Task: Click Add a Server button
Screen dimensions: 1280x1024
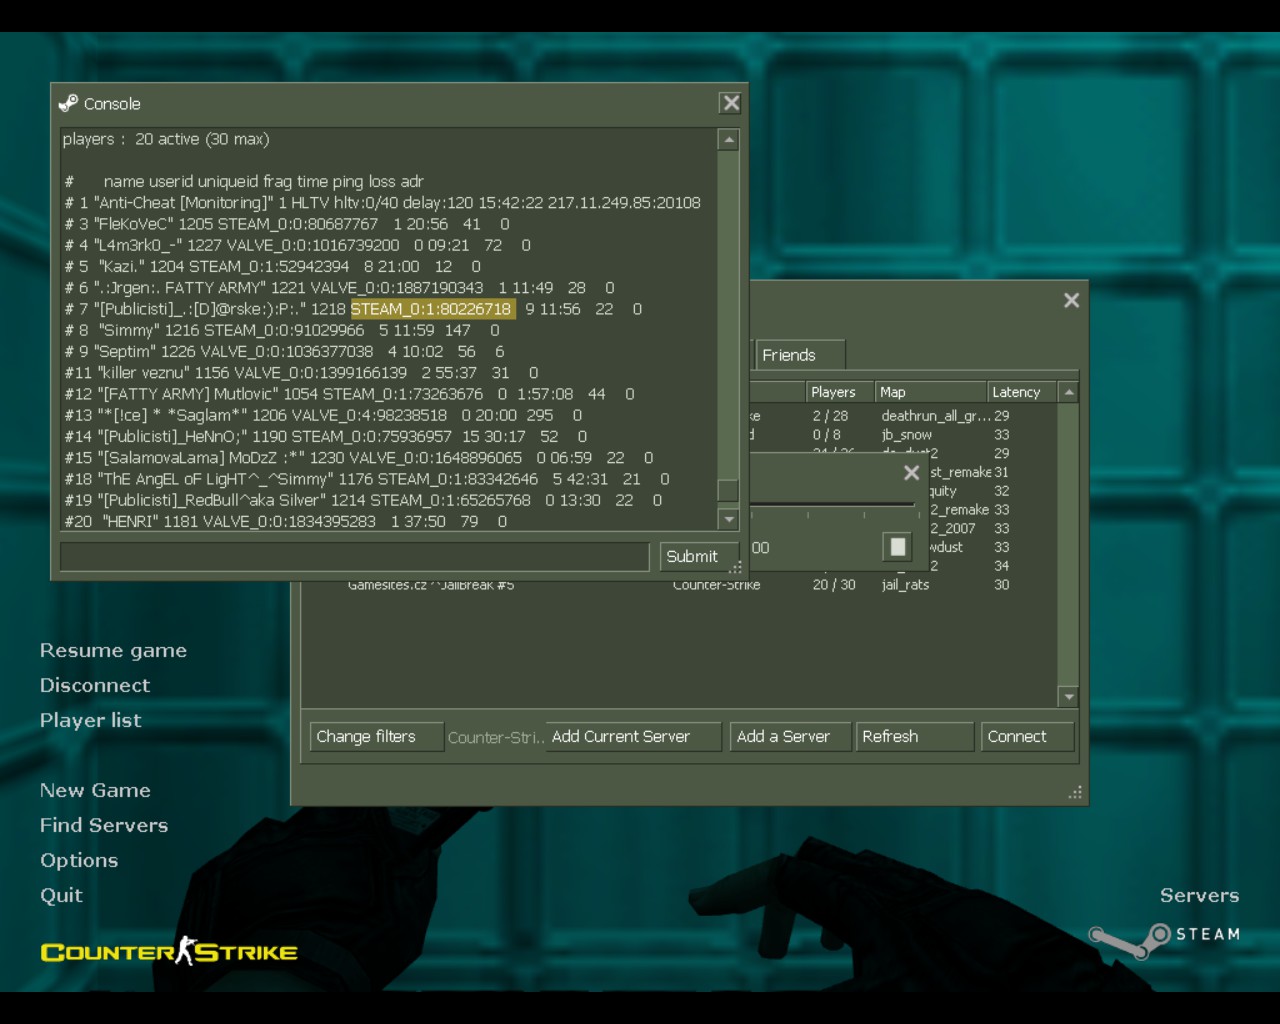Action: click(790, 737)
